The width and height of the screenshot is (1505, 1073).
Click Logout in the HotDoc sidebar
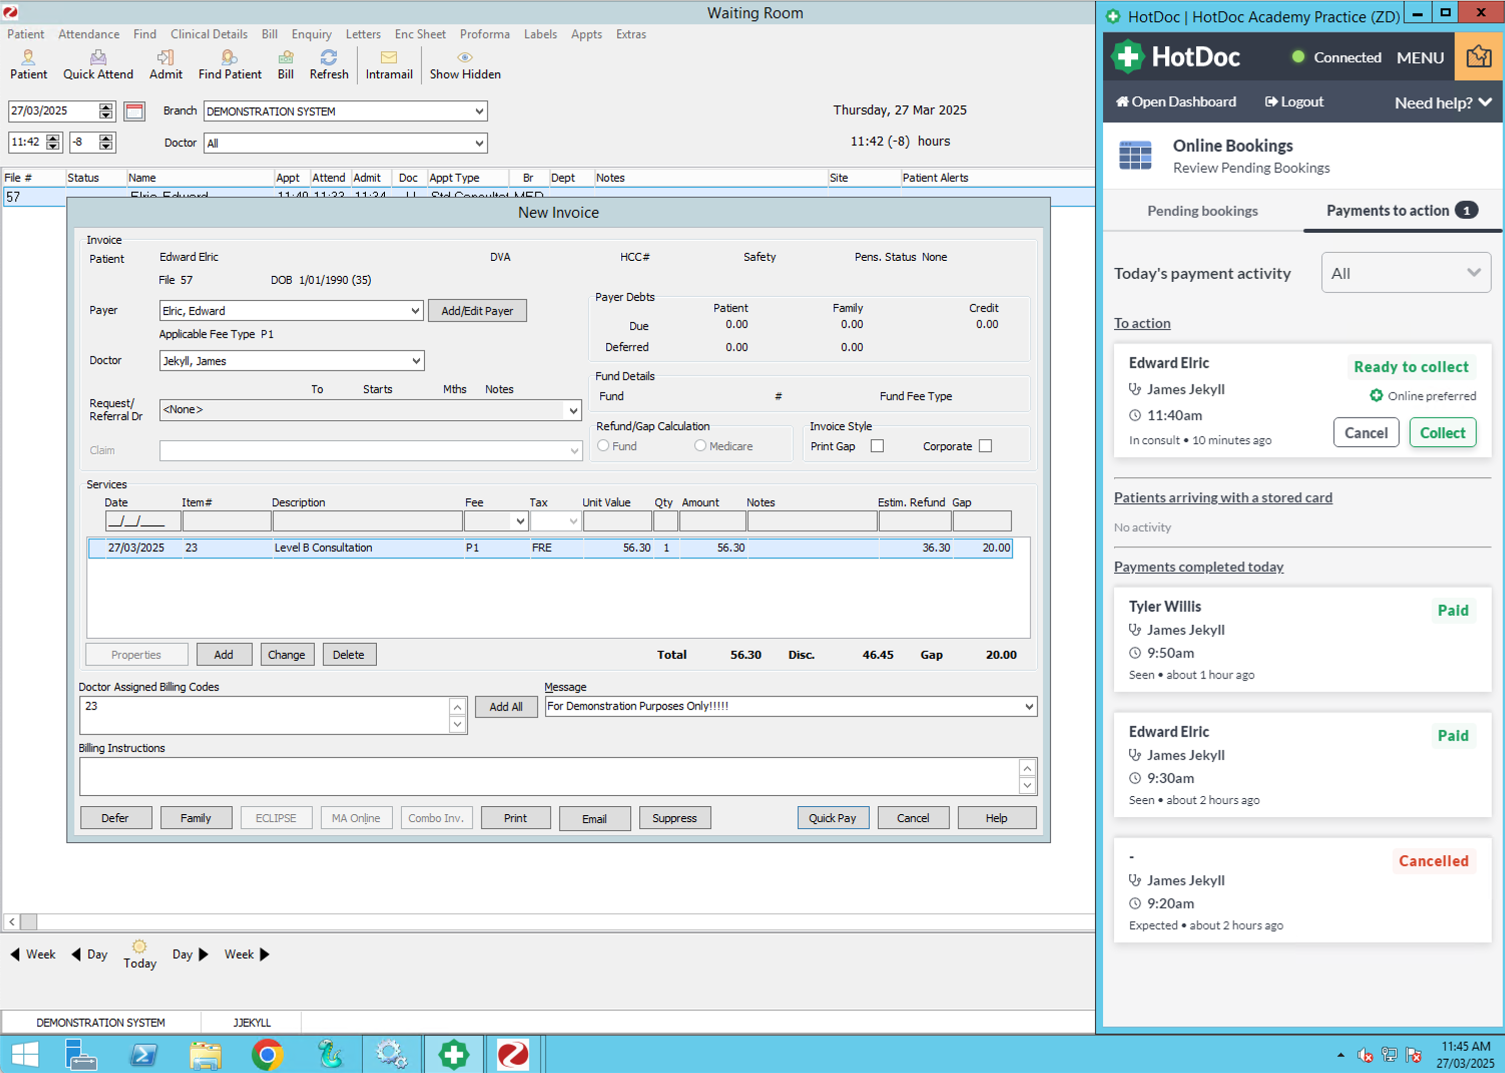pyautogui.click(x=1294, y=102)
